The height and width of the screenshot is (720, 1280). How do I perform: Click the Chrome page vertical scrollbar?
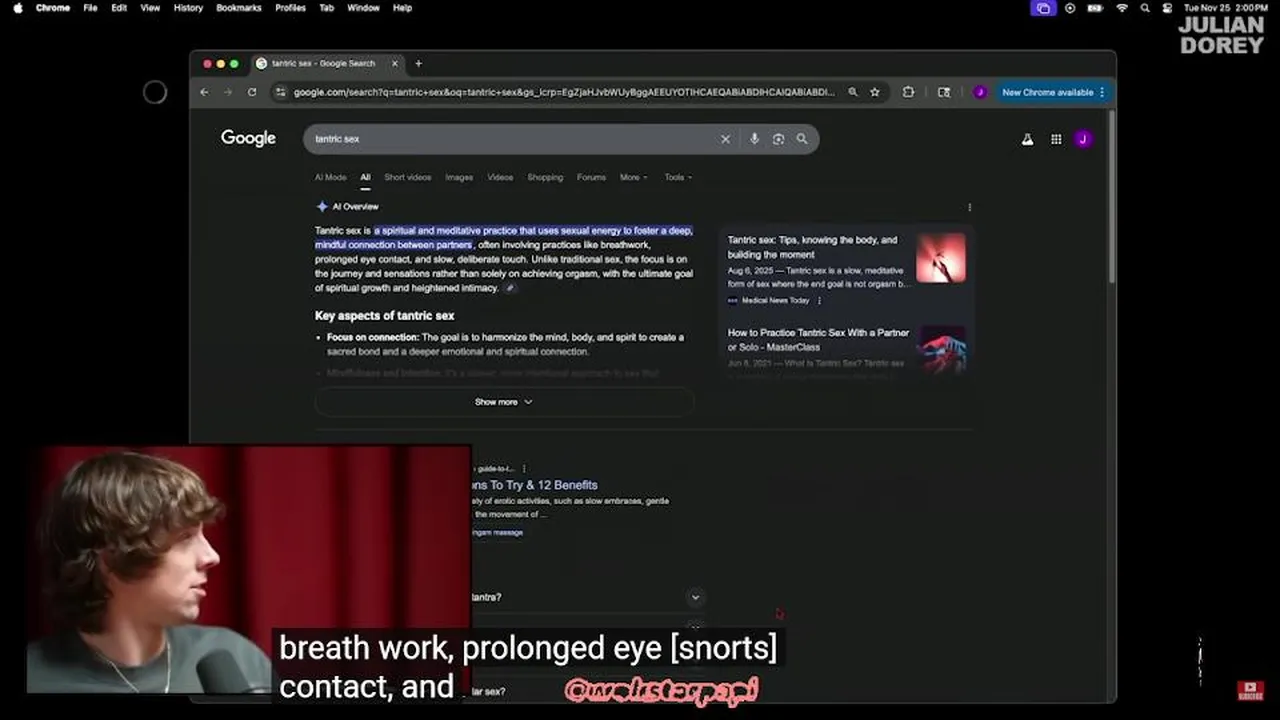click(1111, 195)
